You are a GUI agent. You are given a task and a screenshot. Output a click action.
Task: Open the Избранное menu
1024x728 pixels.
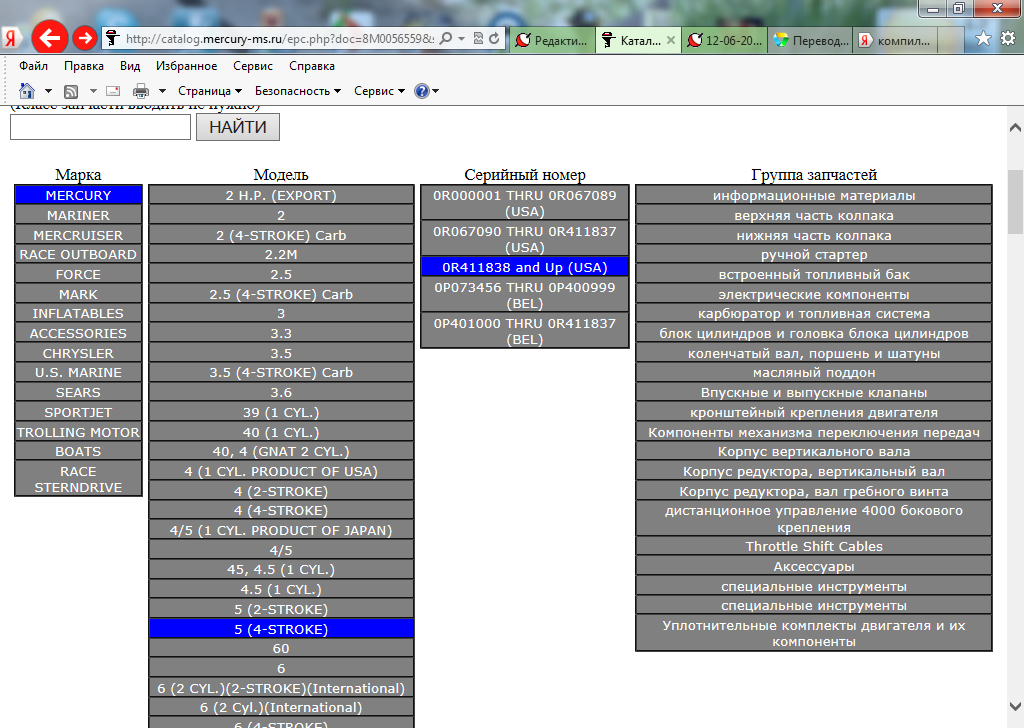186,66
